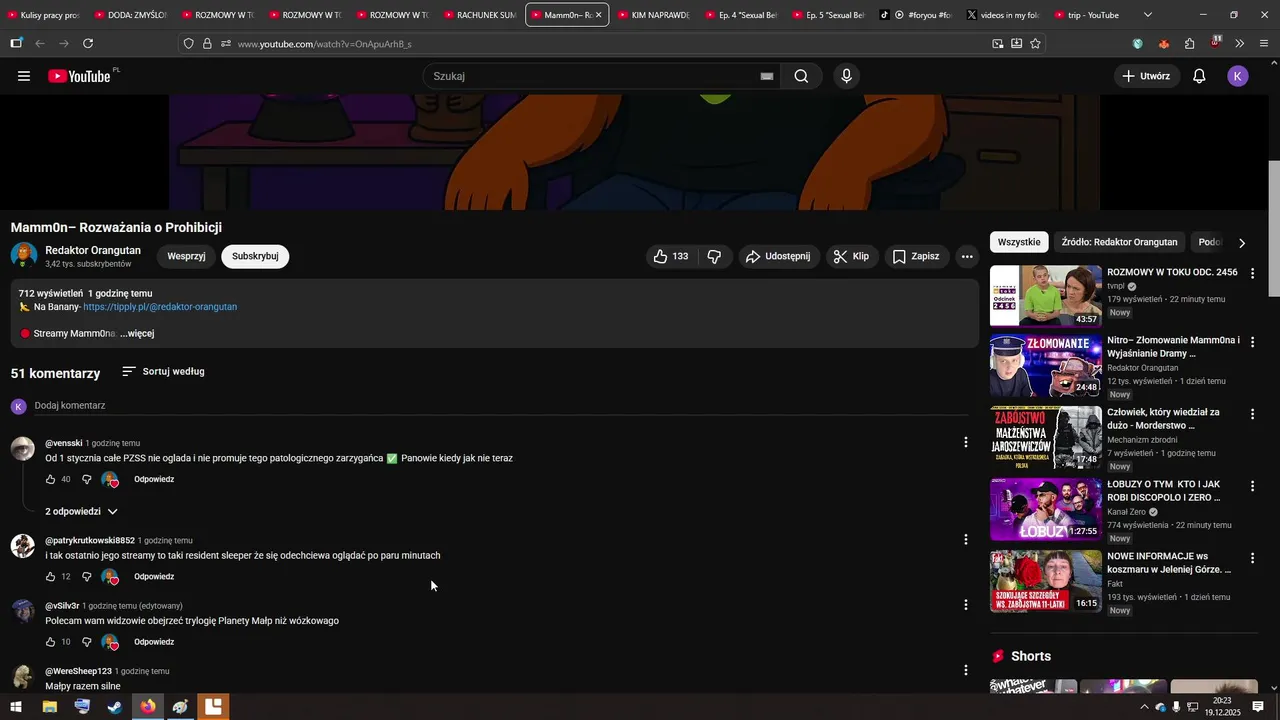
Task: Open File Explorer from taskbar
Action: tap(49, 707)
